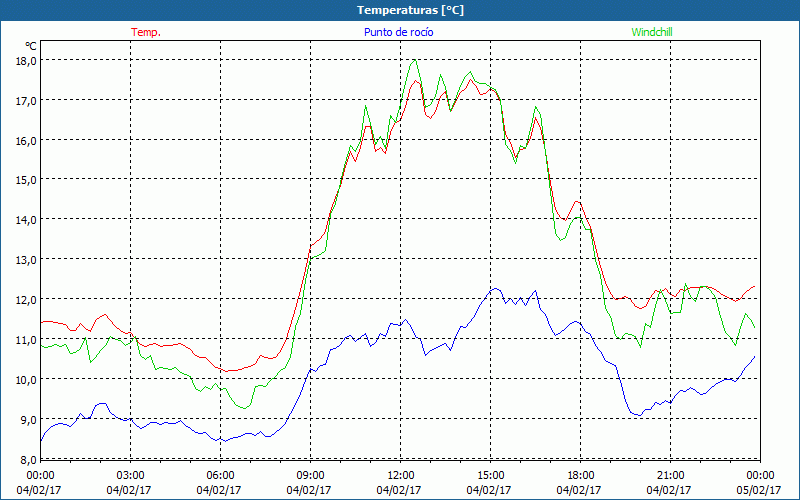
Task: Select the green 'Windchill' legend label
Action: coord(652,32)
